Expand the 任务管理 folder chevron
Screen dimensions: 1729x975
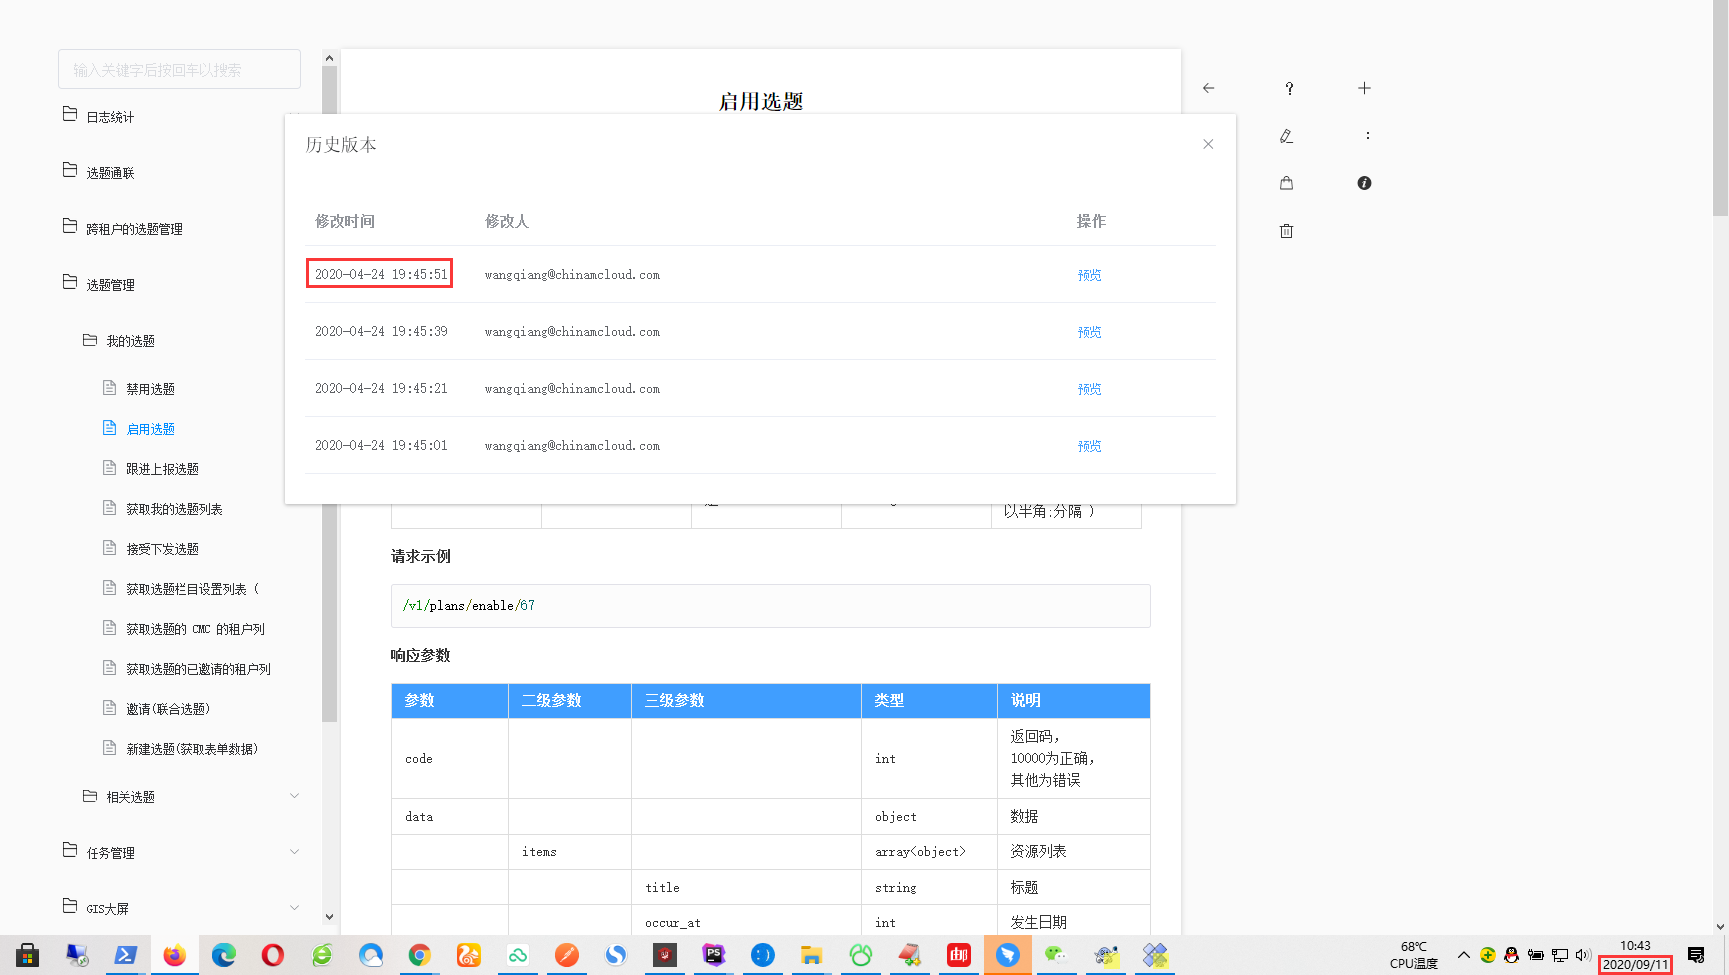(x=294, y=852)
